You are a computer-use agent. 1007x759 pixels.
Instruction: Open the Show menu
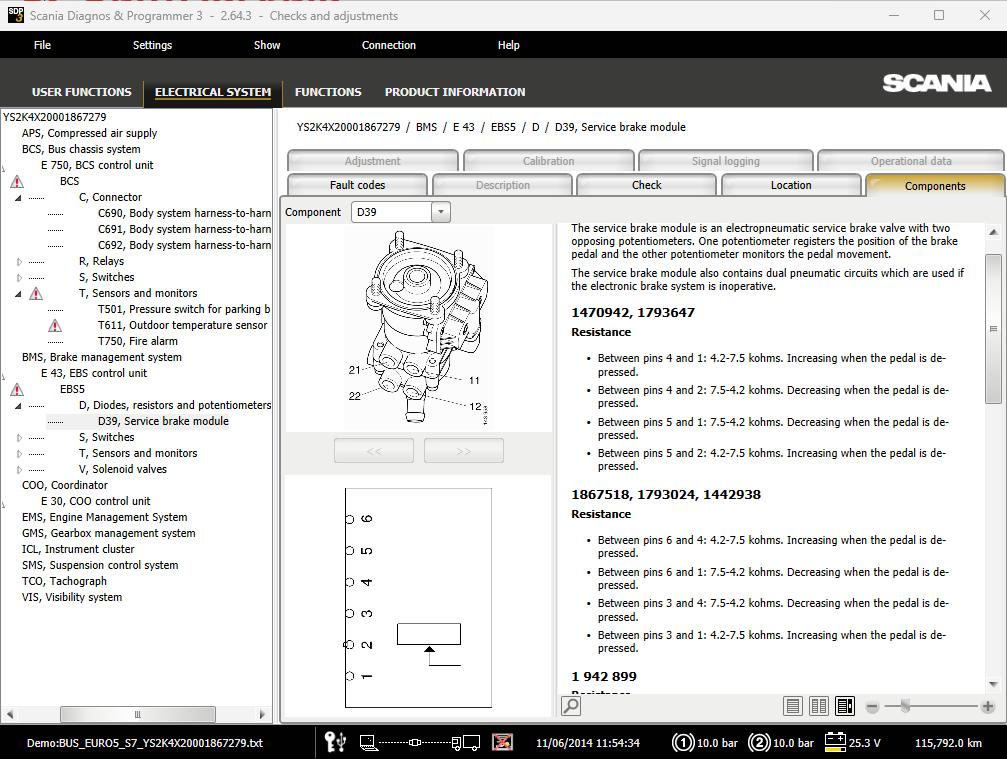pos(267,45)
